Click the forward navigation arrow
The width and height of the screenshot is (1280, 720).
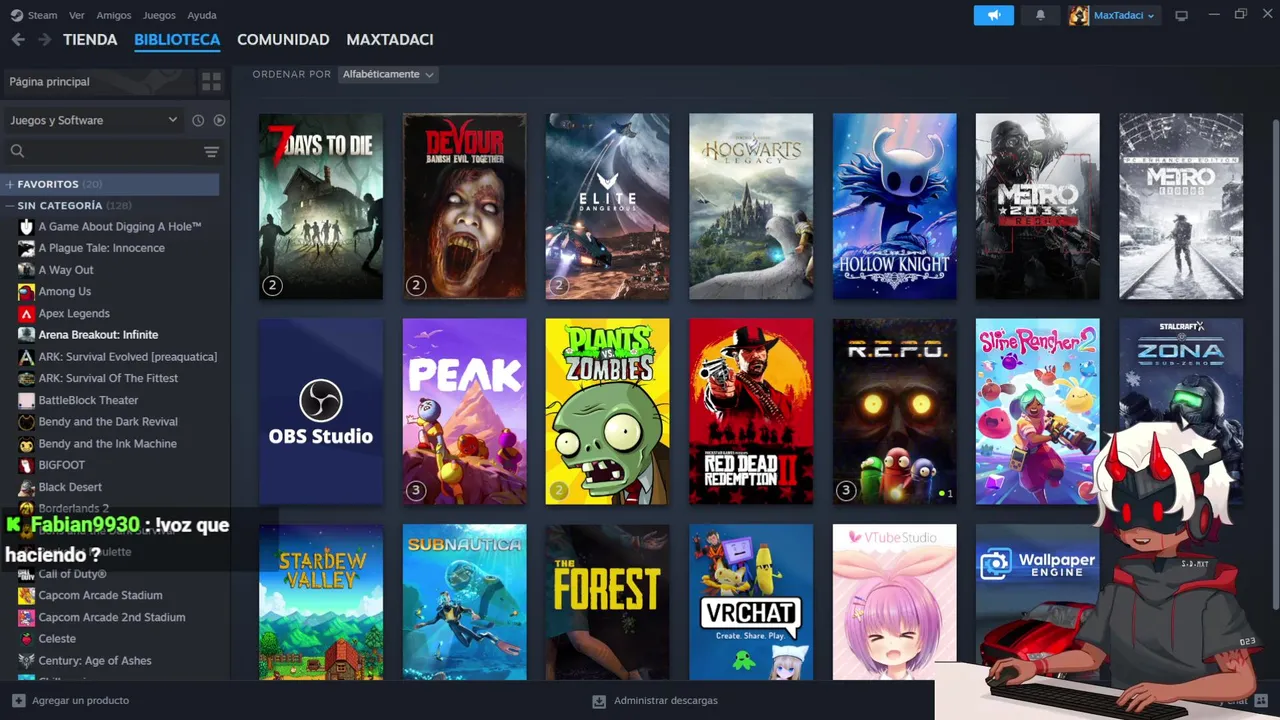point(44,40)
